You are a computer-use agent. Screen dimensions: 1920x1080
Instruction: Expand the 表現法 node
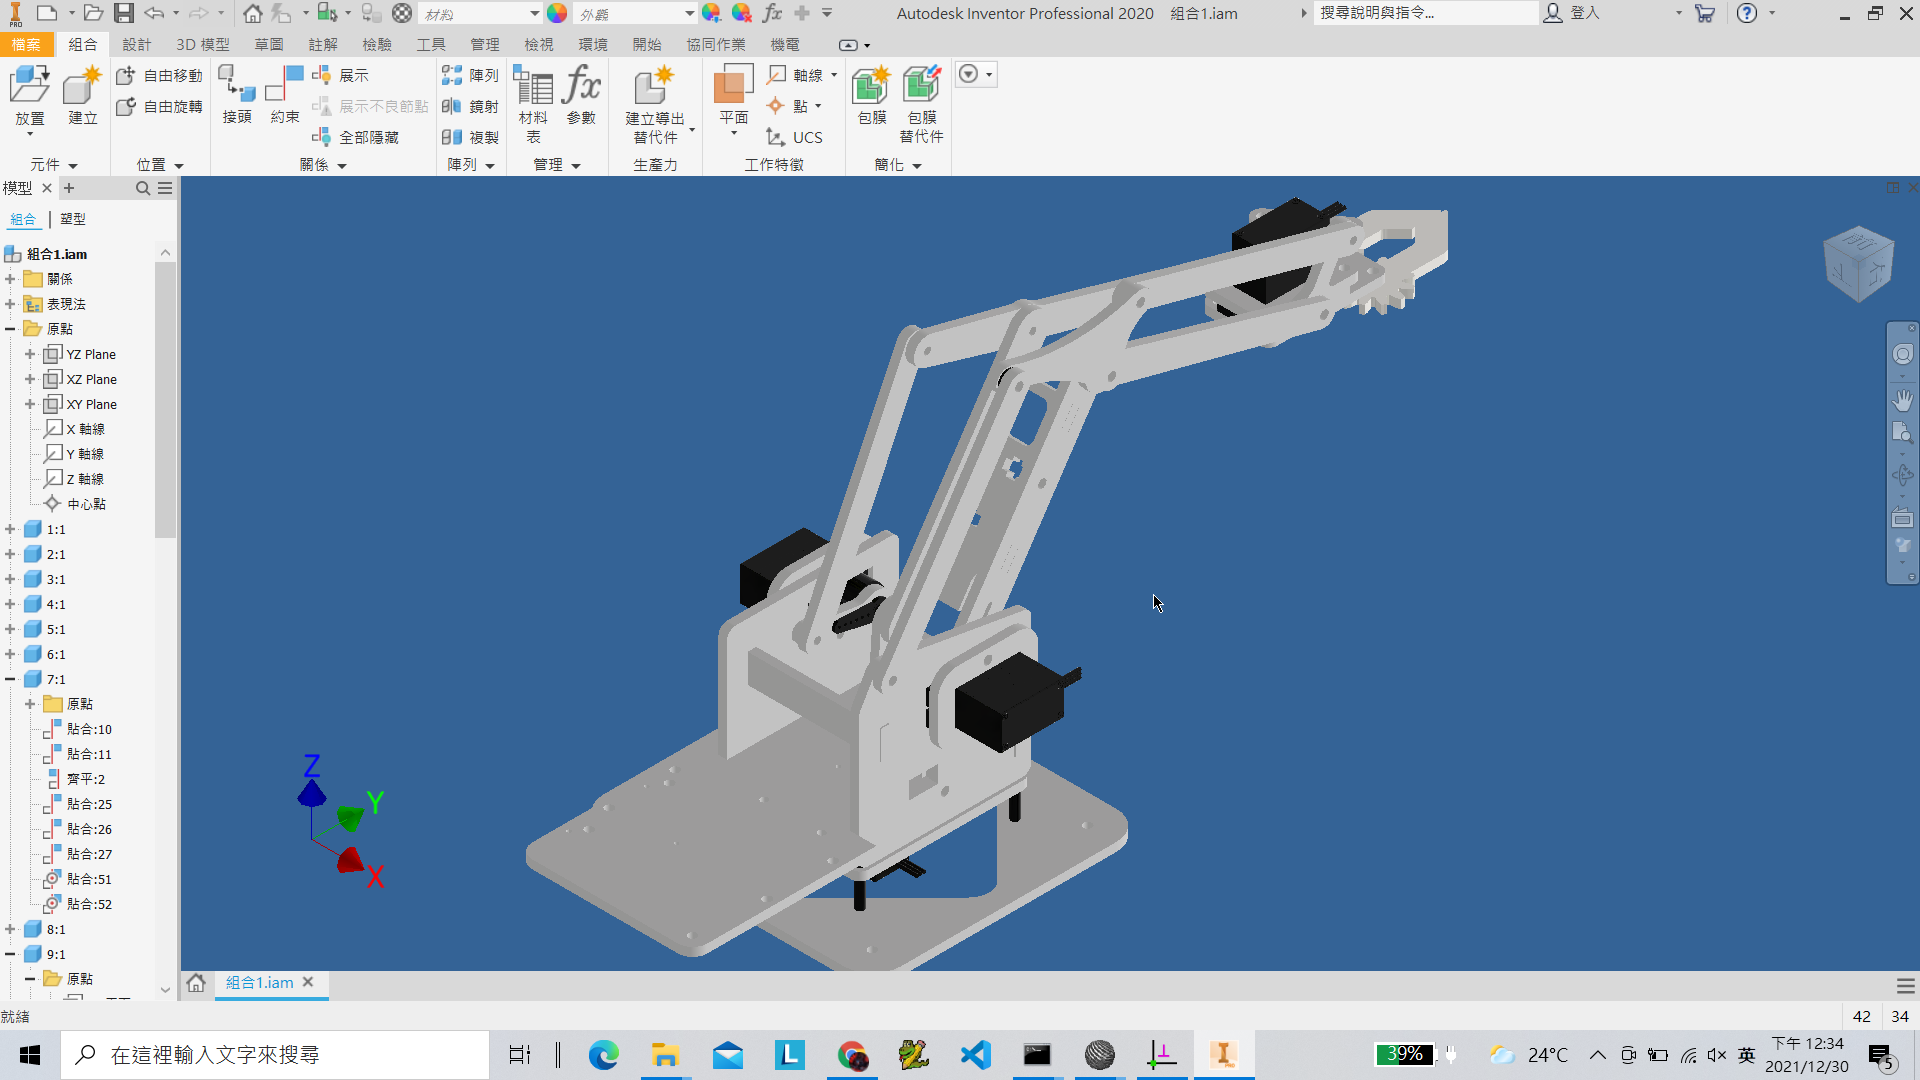point(10,304)
